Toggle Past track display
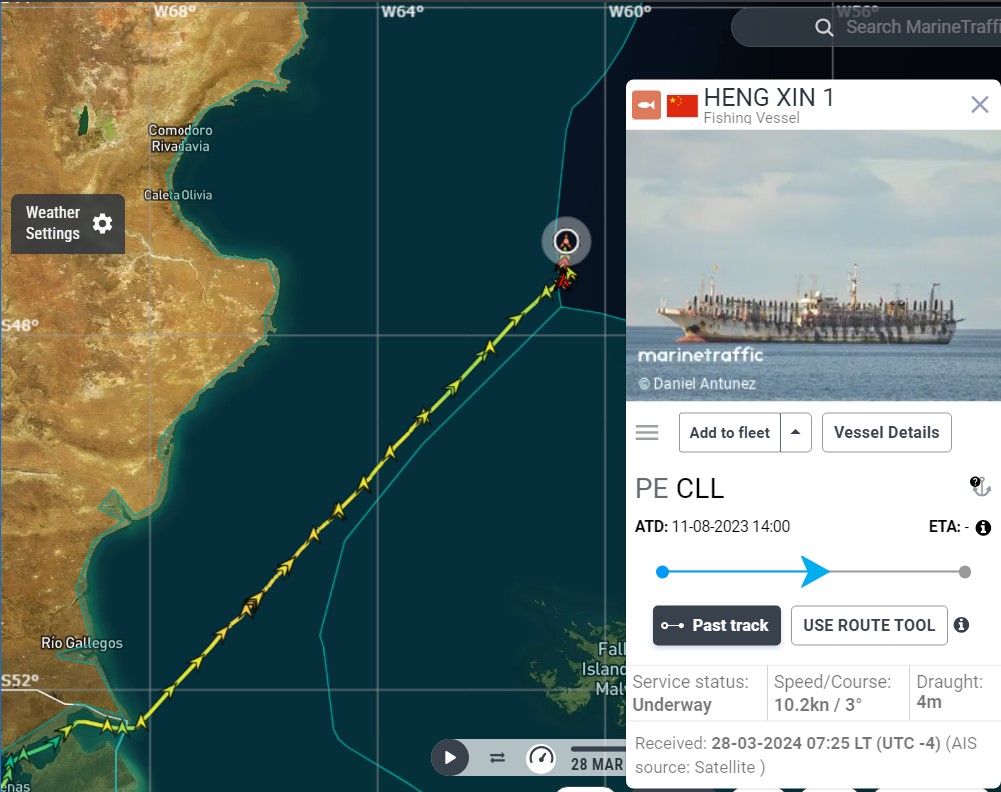The image size is (1001, 792). (716, 625)
